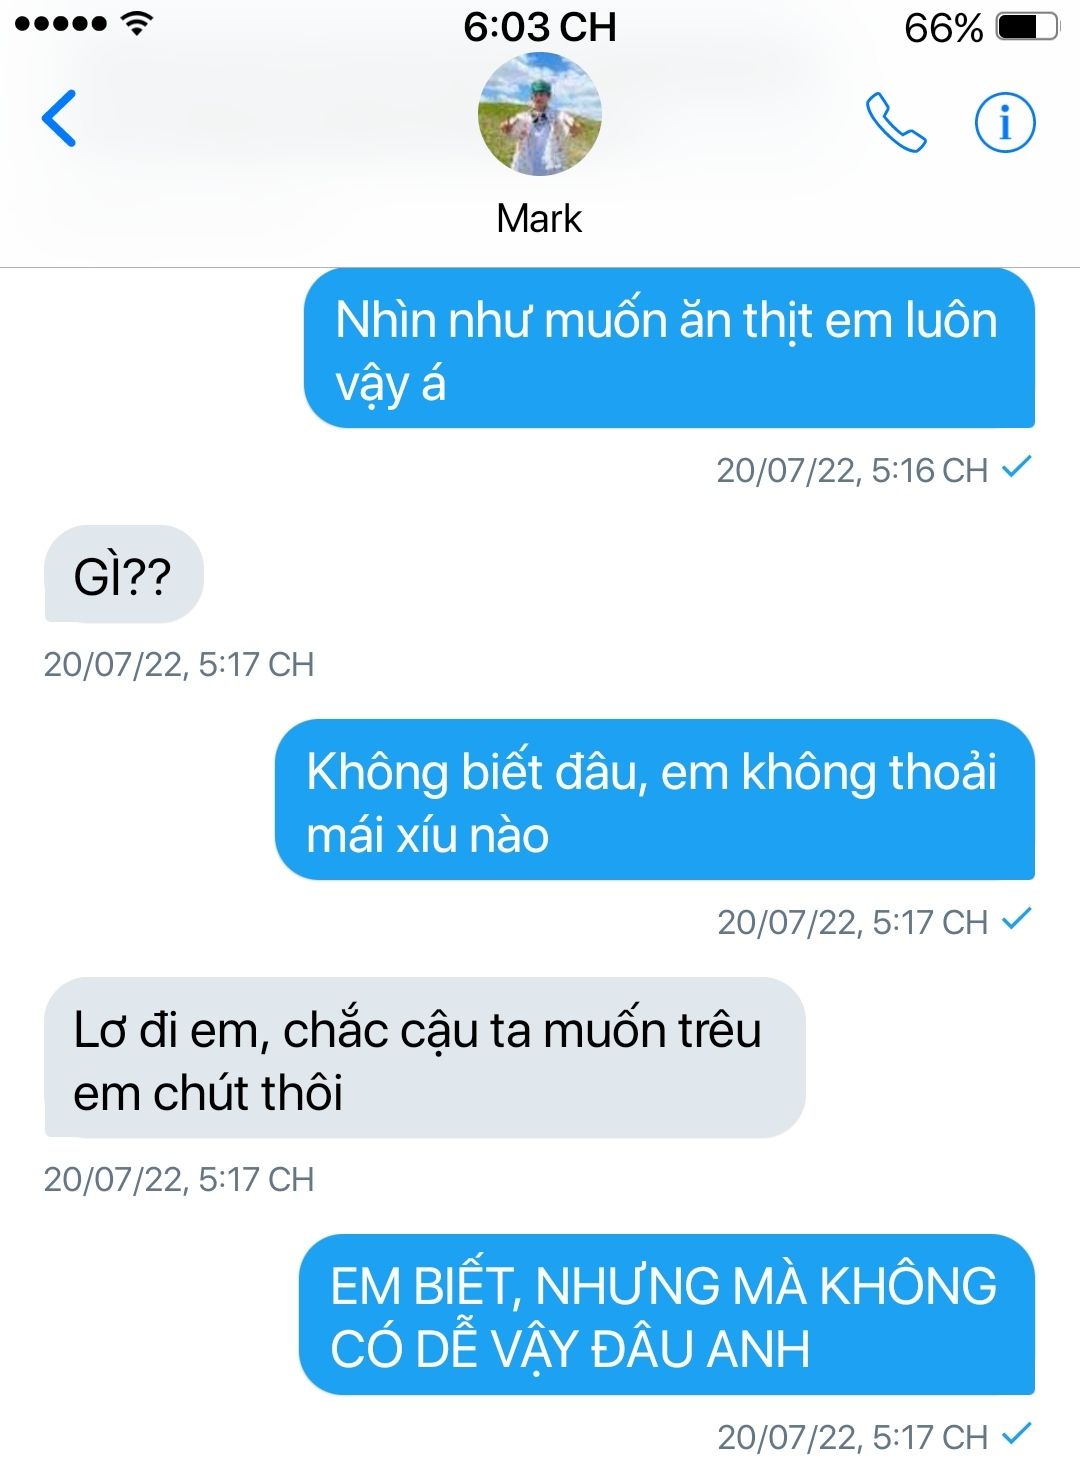Tap the checkmark after the 'thoải mái' message
Image resolution: width=1080 pixels, height=1465 pixels.
[x=1017, y=919]
